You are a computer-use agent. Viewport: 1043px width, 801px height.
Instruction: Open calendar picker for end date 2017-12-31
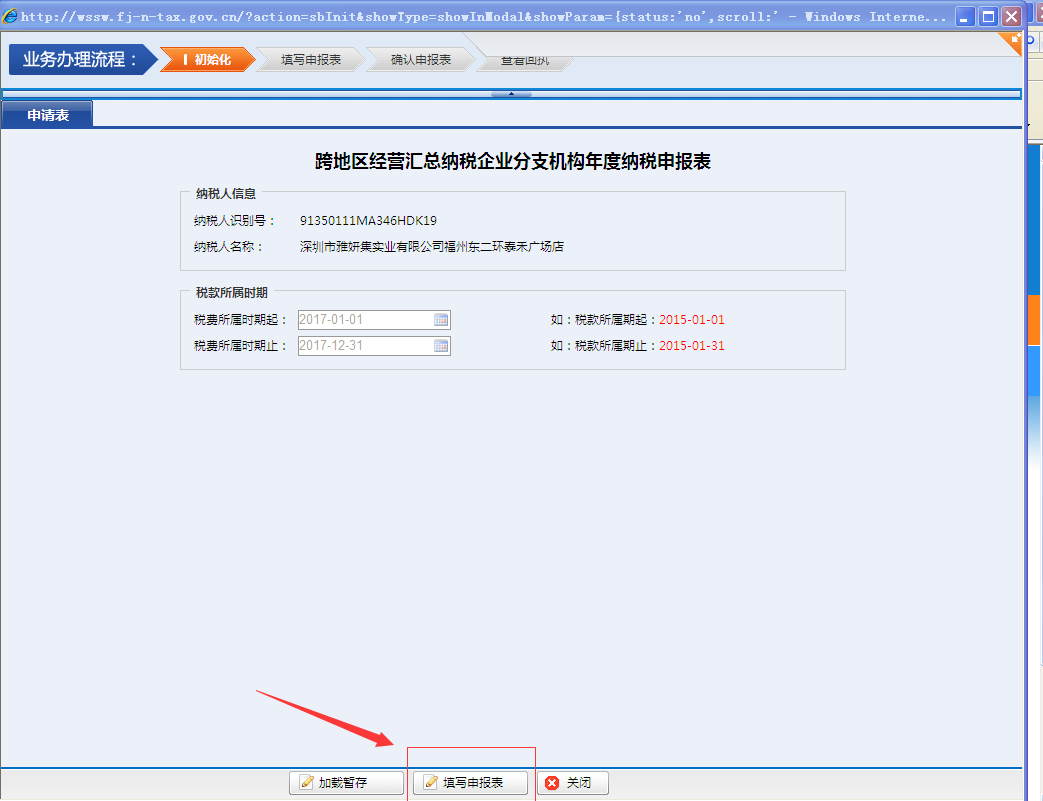pyautogui.click(x=441, y=346)
